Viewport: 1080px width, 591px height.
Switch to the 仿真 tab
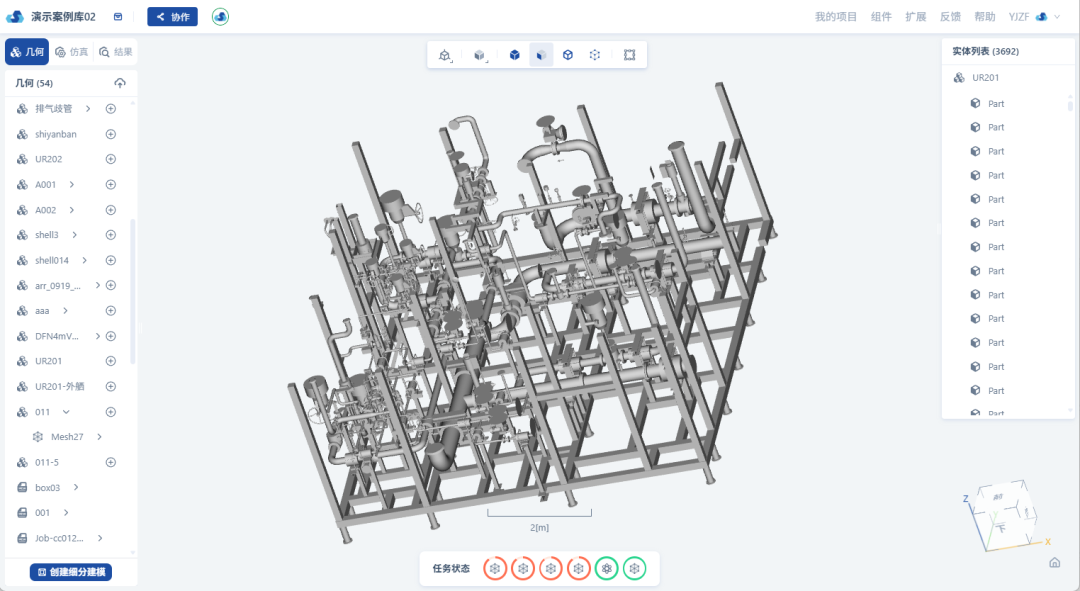pos(72,52)
